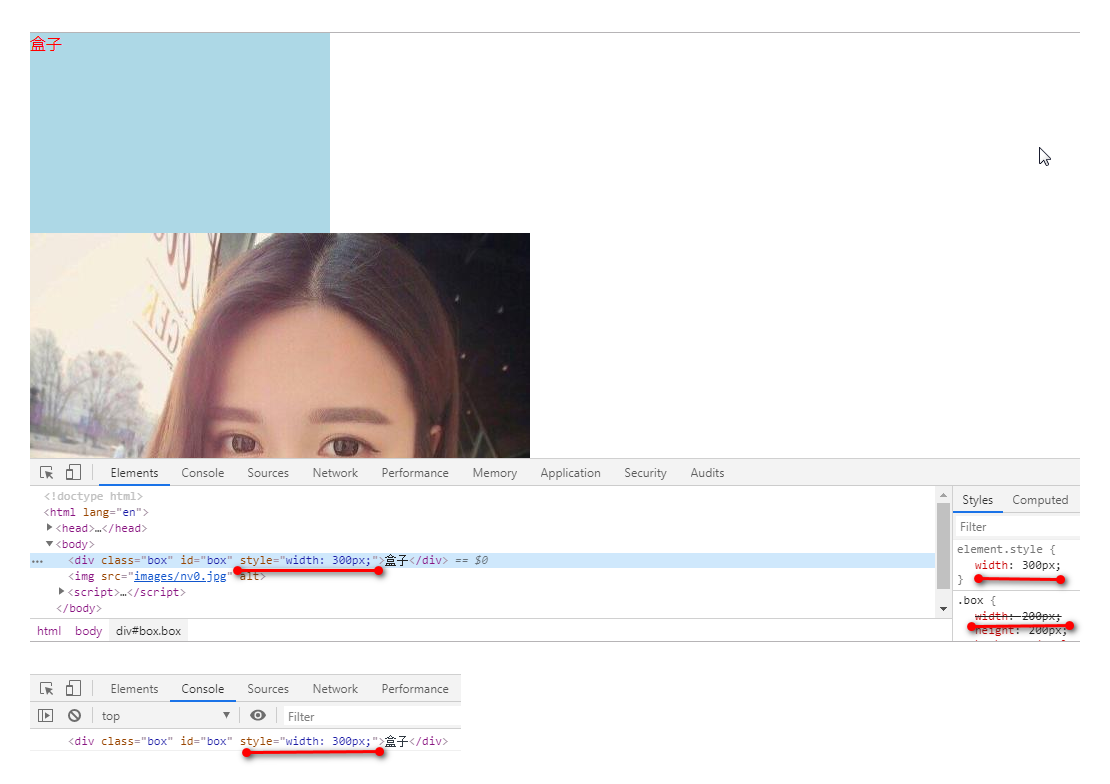Viewport: 1110px width, 784px height.
Task: Click the red 盒子 text
Action: tap(46, 44)
